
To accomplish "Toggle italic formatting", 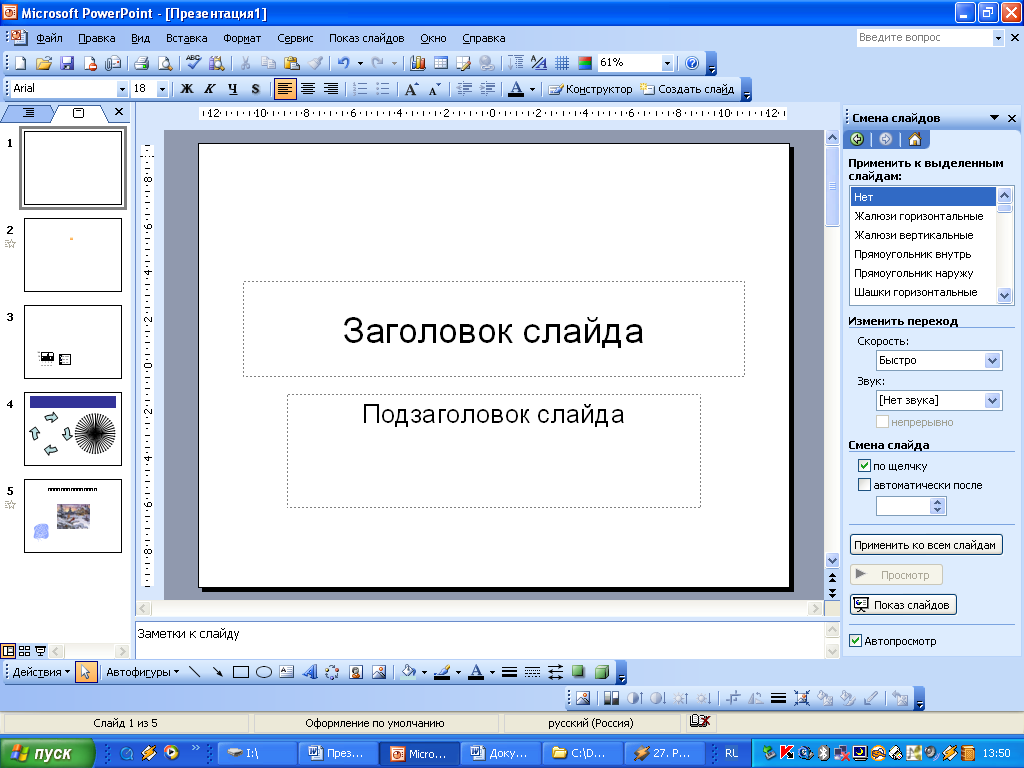I will [210, 89].
